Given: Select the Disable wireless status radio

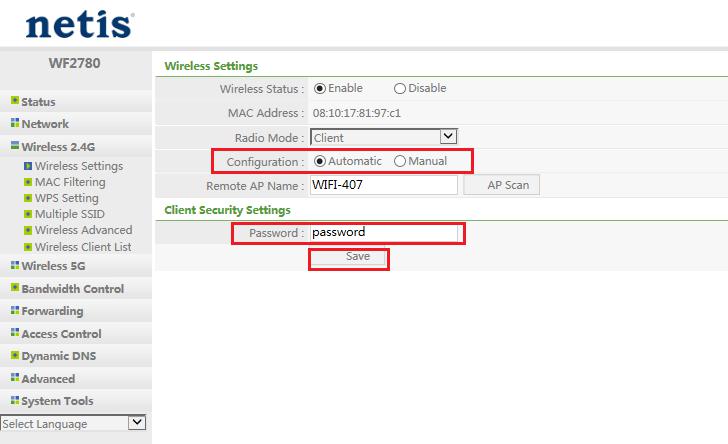Looking at the screenshot, I should pos(400,88).
